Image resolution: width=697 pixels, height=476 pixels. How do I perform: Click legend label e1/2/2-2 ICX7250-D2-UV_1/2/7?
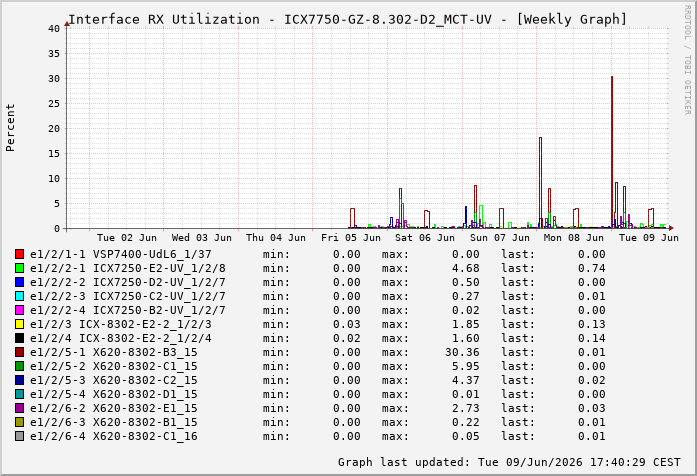(128, 282)
